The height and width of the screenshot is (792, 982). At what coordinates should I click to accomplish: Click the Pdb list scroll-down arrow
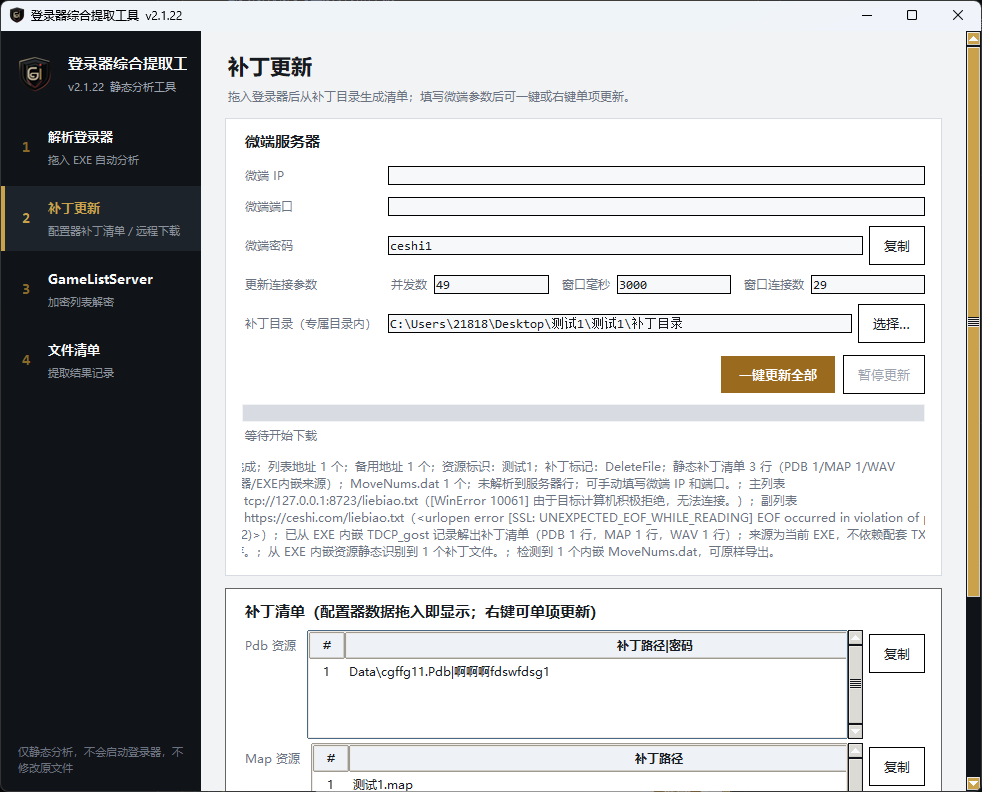click(855, 731)
